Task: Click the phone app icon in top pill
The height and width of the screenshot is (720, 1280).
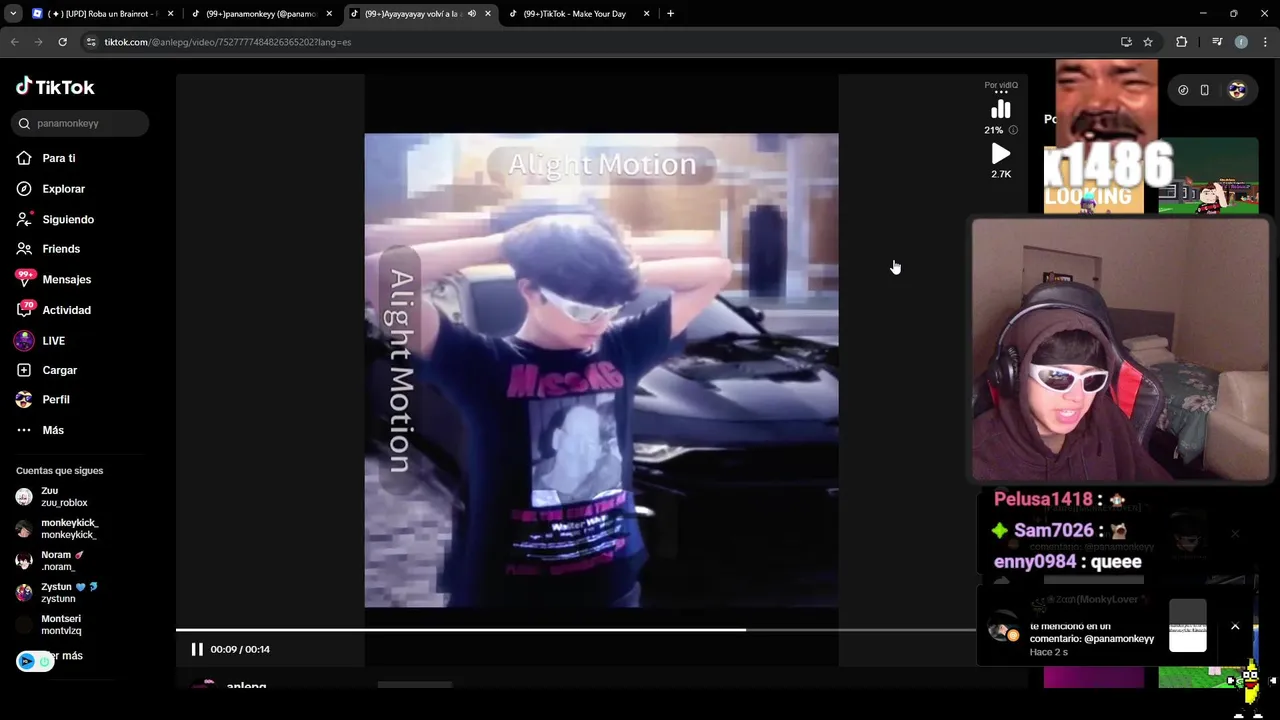Action: coord(1204,90)
